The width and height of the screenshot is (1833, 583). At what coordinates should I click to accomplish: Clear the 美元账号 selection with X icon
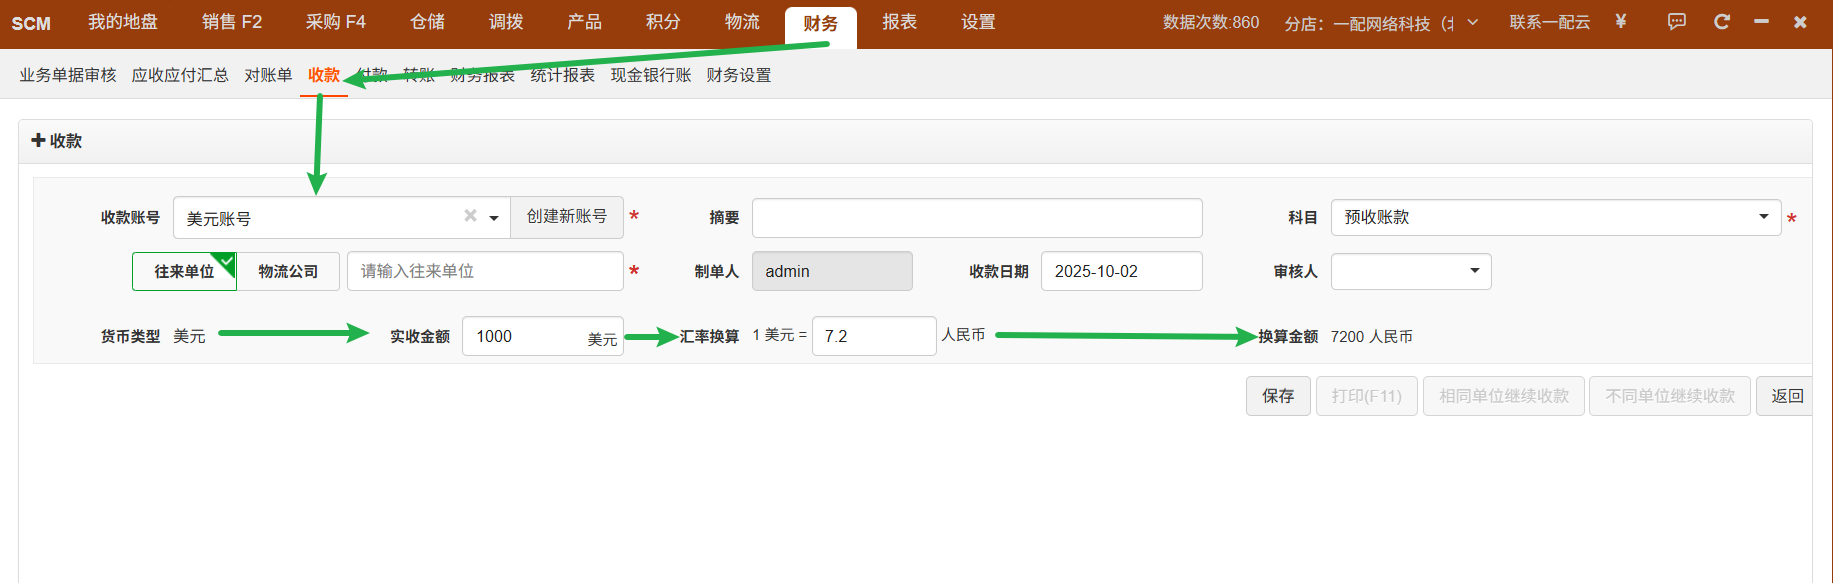[x=470, y=216]
